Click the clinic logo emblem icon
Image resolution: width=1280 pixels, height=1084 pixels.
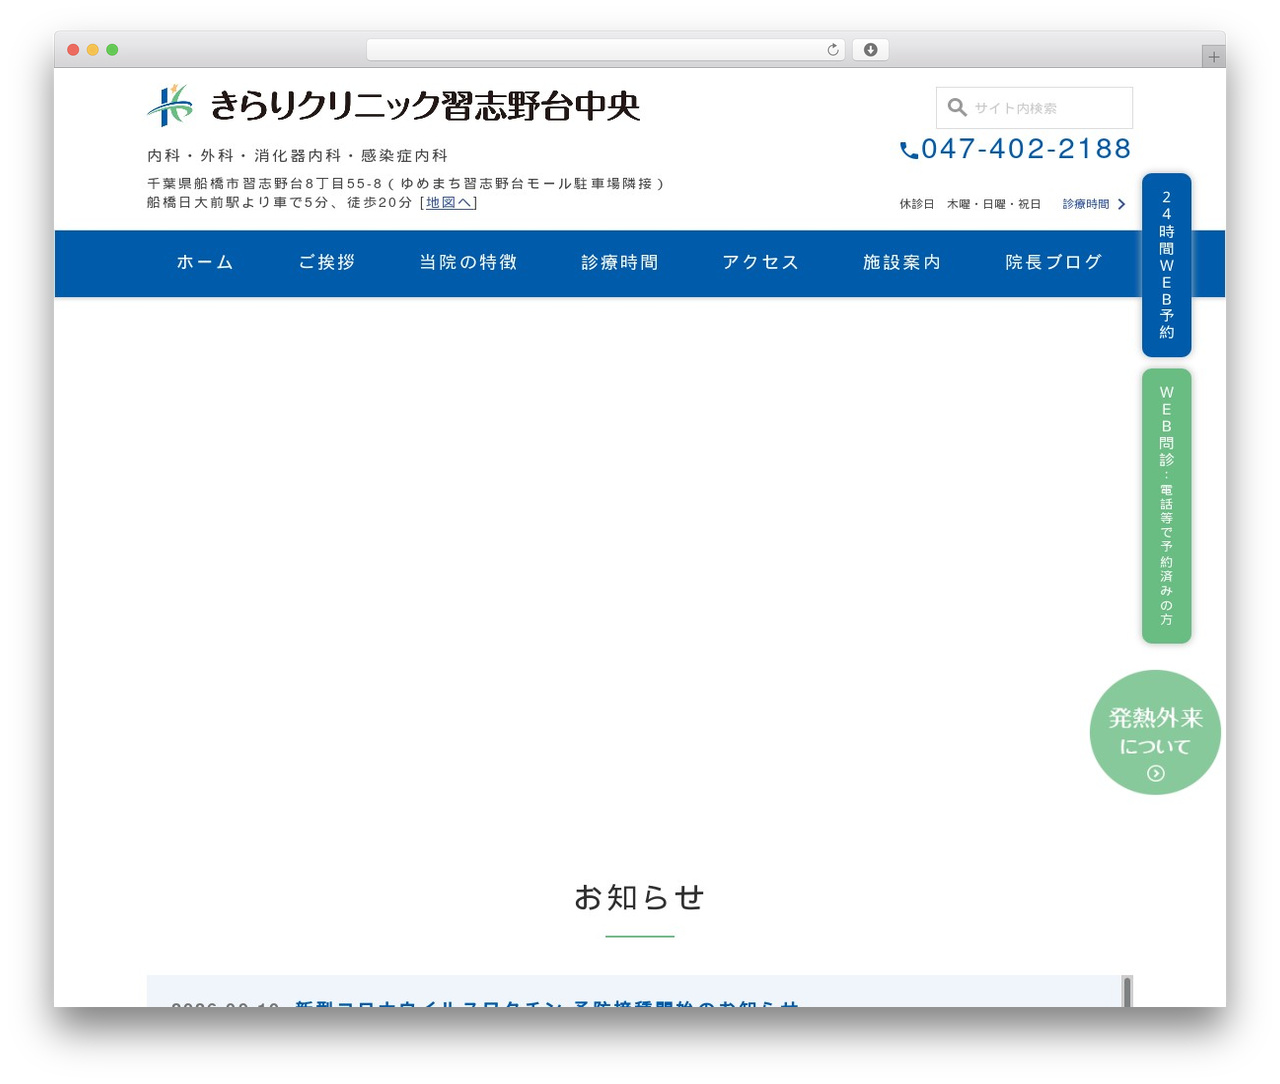(x=170, y=105)
